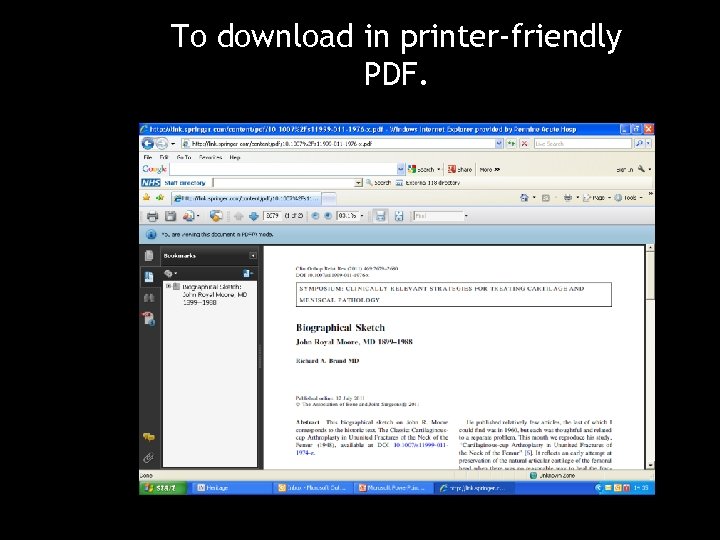The width and height of the screenshot is (720, 540).
Task: Click the Add to Favorites star-plus icon
Action: point(160,197)
